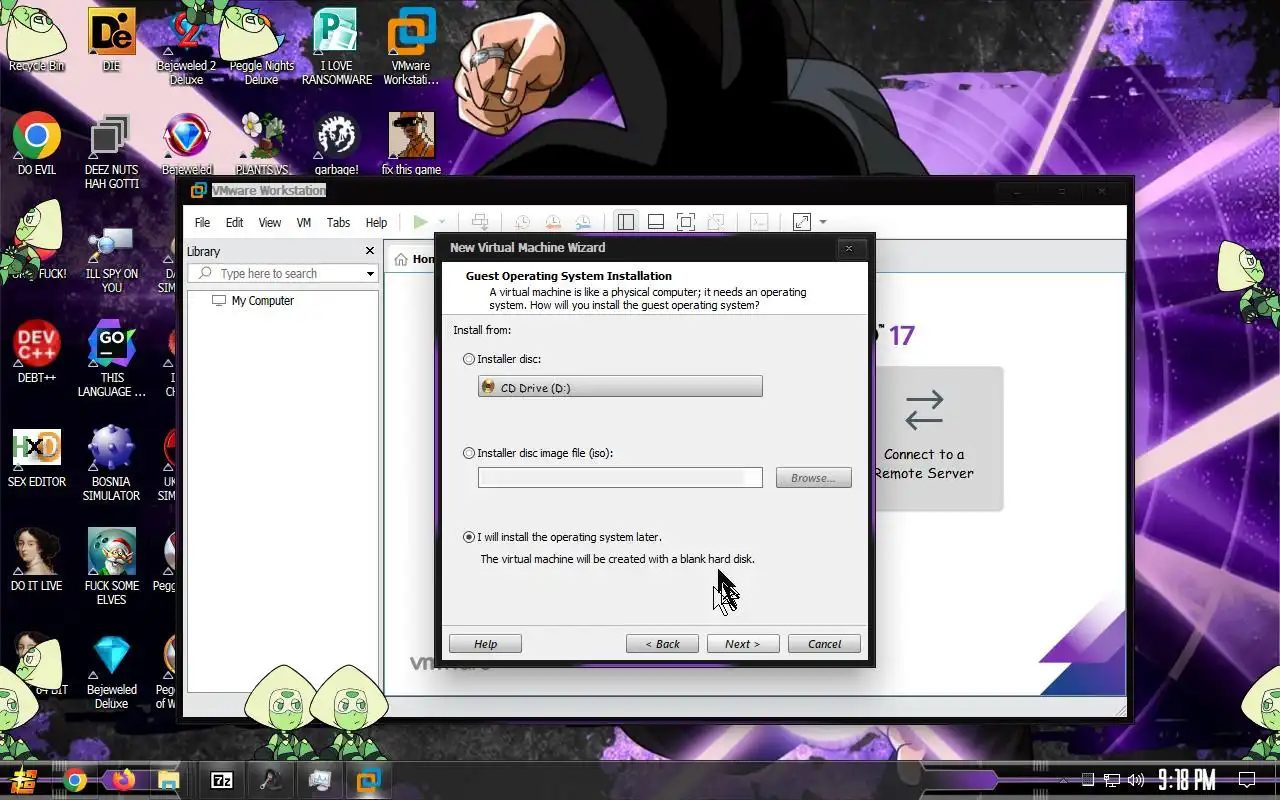The width and height of the screenshot is (1280, 800).
Task: Select My Computer in the Library tree
Action: [x=253, y=300]
